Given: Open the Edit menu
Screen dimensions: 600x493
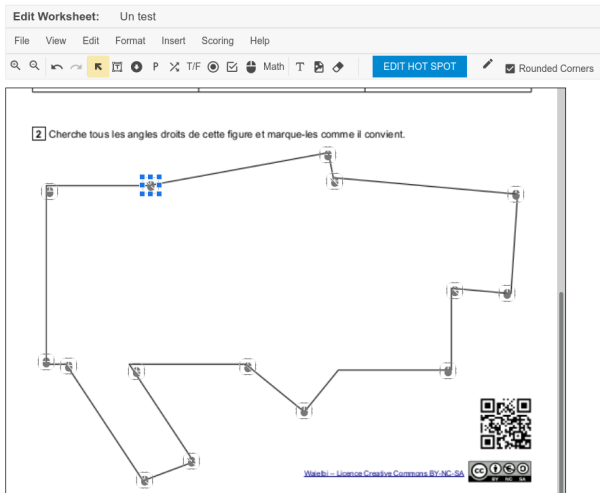Looking at the screenshot, I should [x=91, y=41].
